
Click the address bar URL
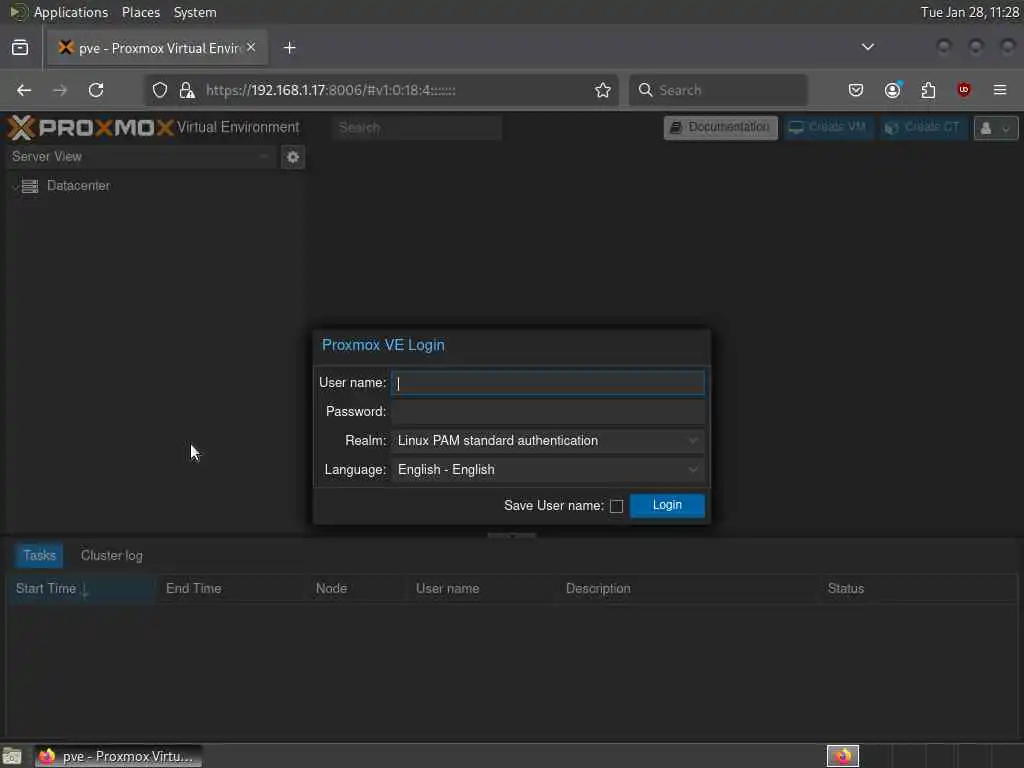330,90
